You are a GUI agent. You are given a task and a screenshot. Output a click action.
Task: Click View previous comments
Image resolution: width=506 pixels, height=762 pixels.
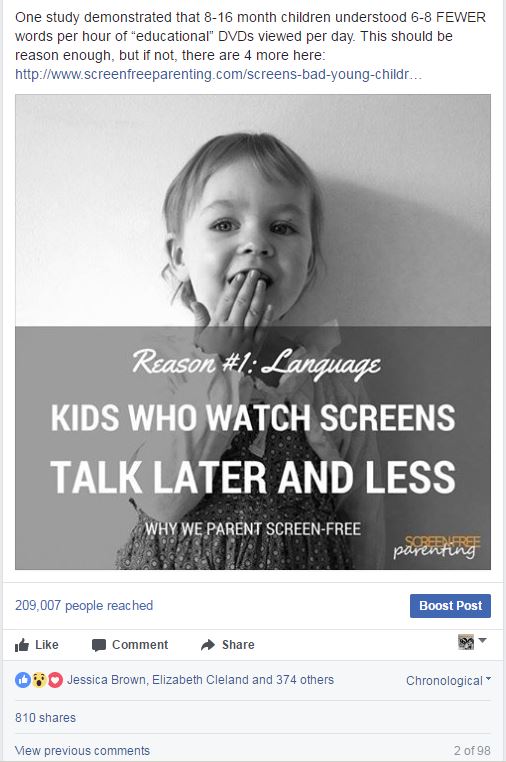click(x=82, y=750)
